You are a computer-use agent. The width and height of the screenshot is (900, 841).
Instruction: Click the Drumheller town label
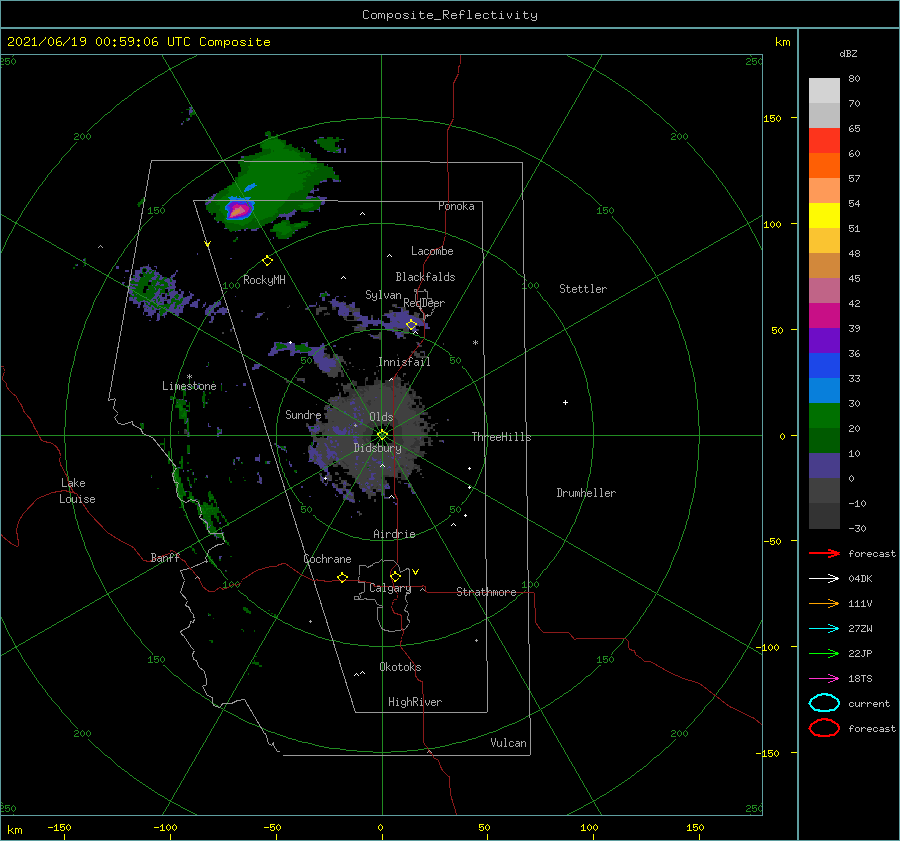pyautogui.click(x=586, y=493)
